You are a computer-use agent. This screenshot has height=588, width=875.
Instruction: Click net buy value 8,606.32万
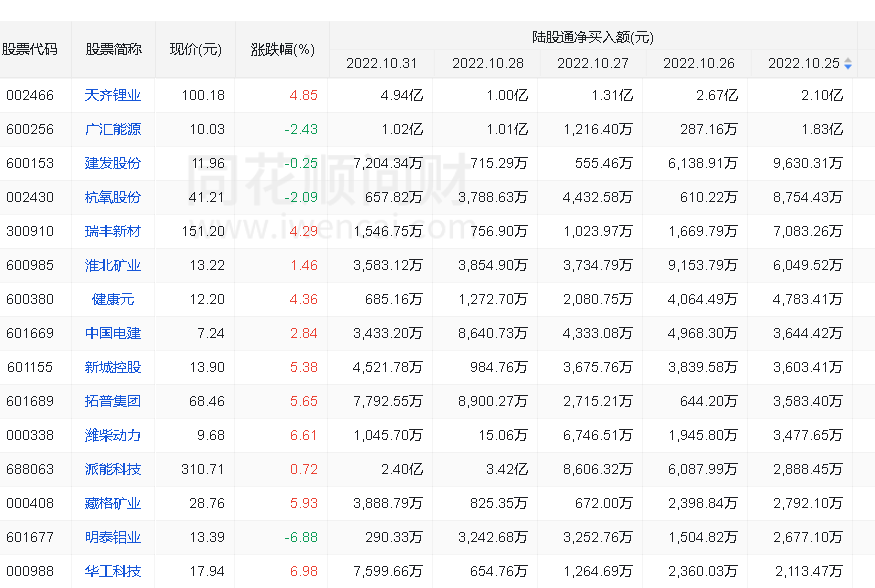coord(598,470)
